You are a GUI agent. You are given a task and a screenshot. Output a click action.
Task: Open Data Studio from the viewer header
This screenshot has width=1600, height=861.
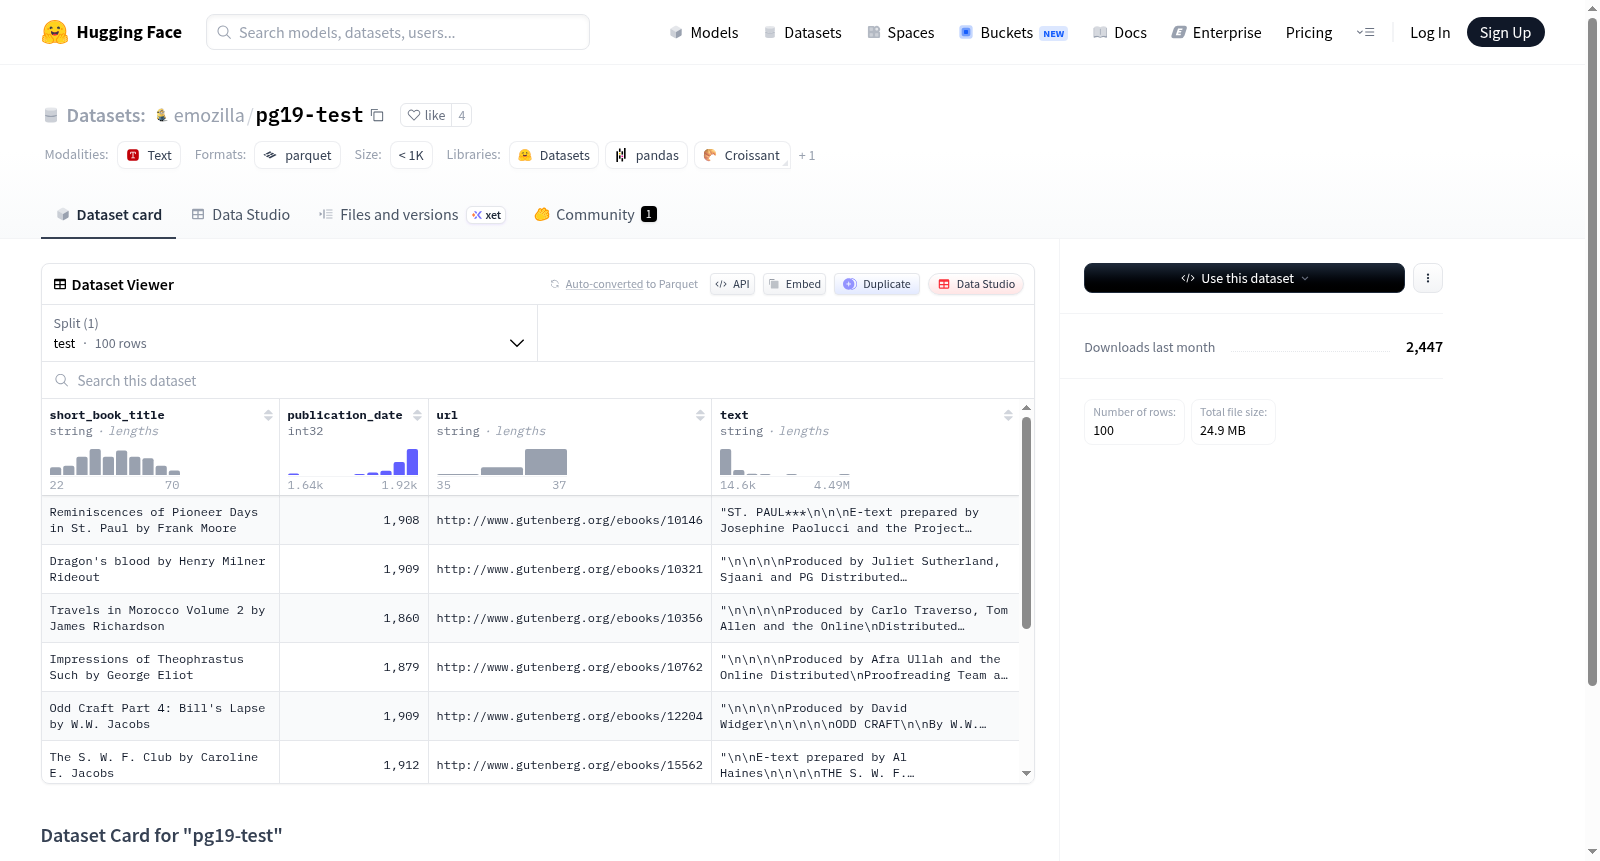(x=975, y=284)
